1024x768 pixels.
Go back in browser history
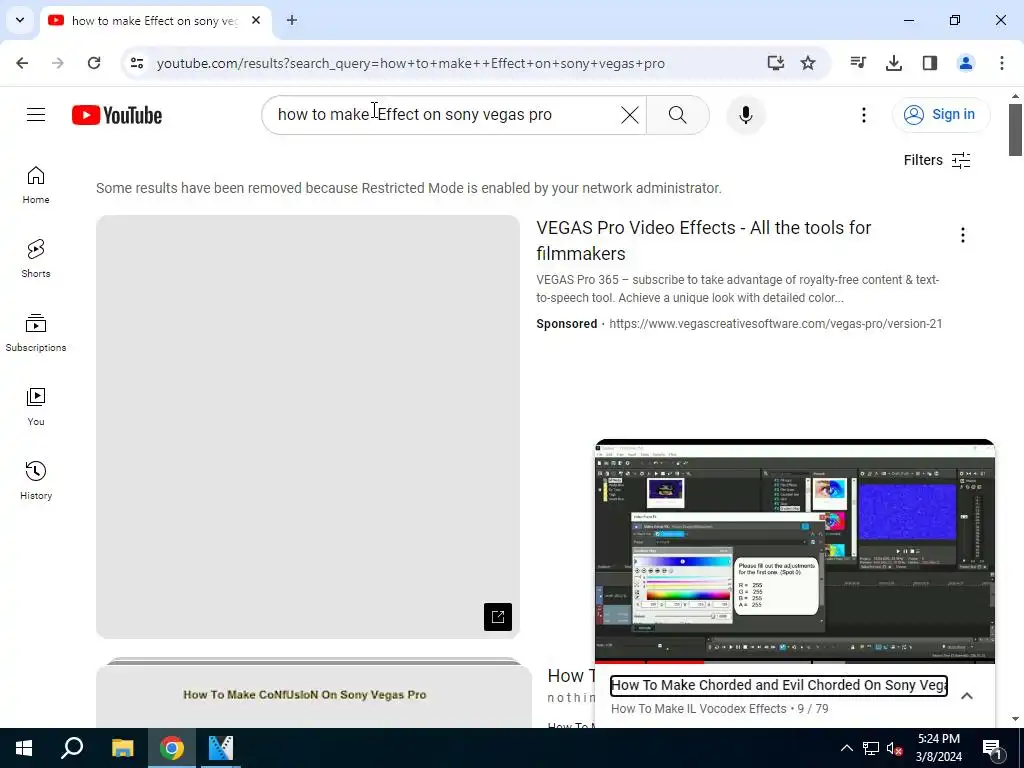22,63
